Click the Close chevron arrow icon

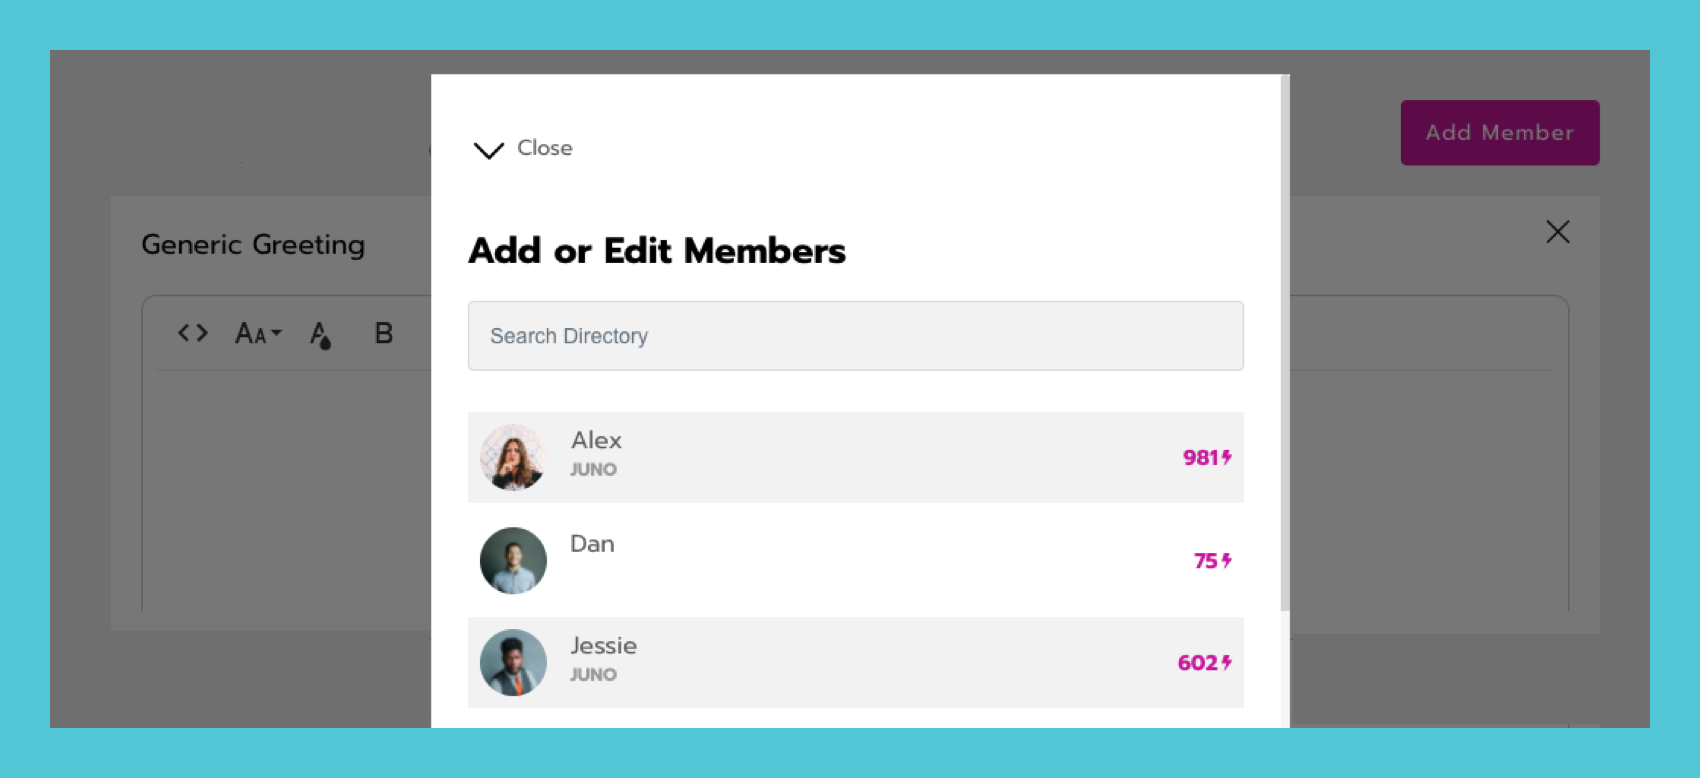click(x=488, y=150)
